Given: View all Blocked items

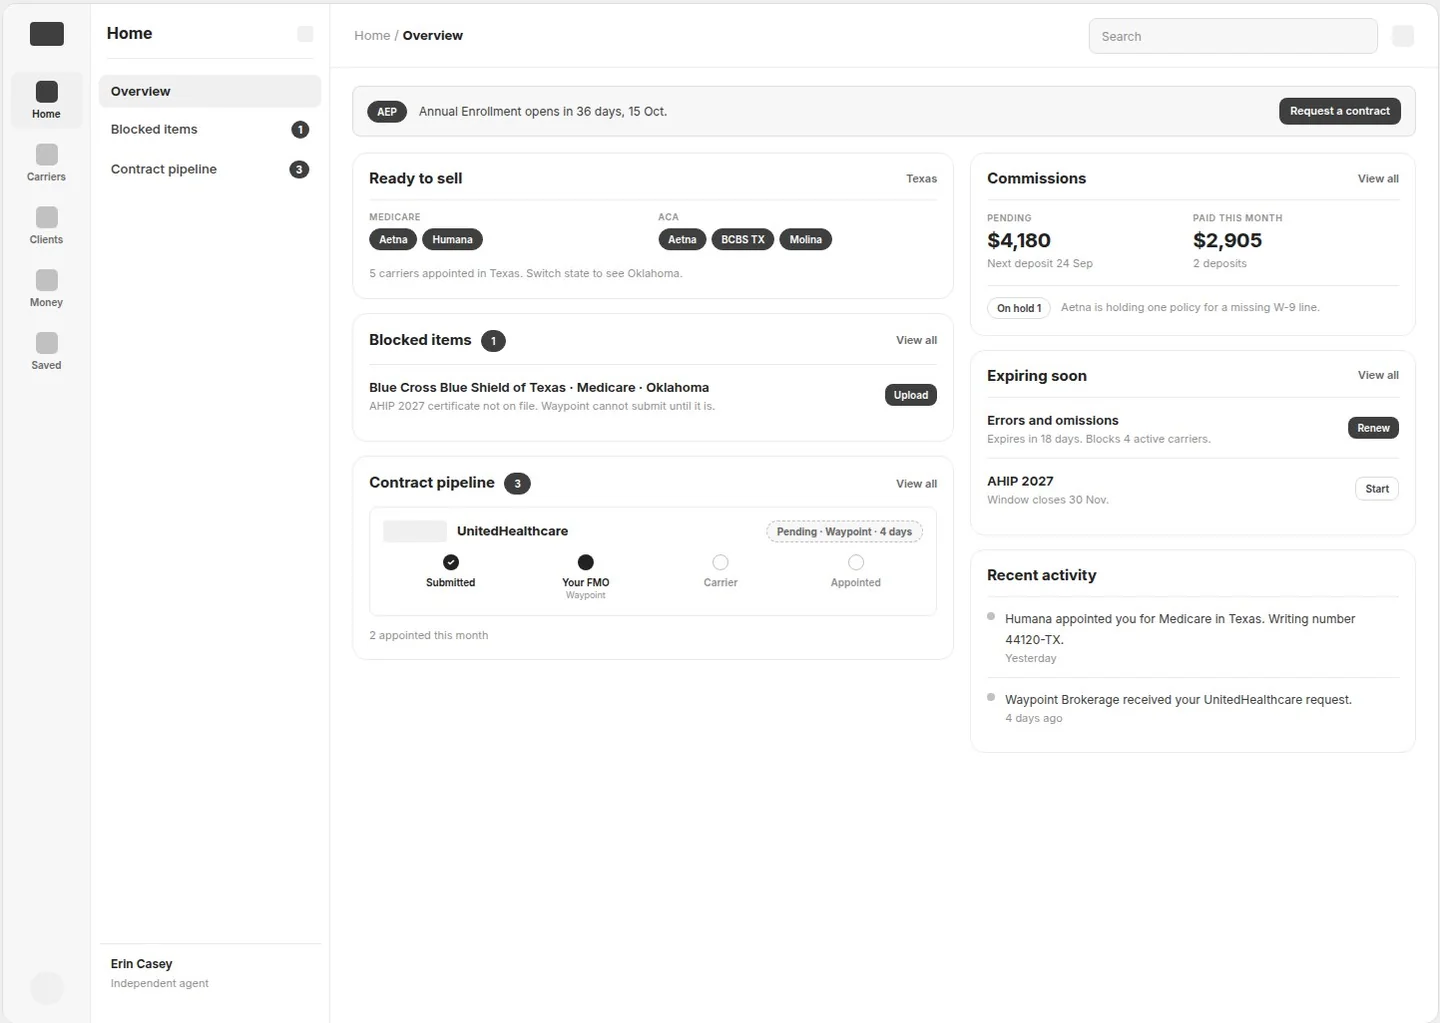Looking at the screenshot, I should click(x=916, y=340).
